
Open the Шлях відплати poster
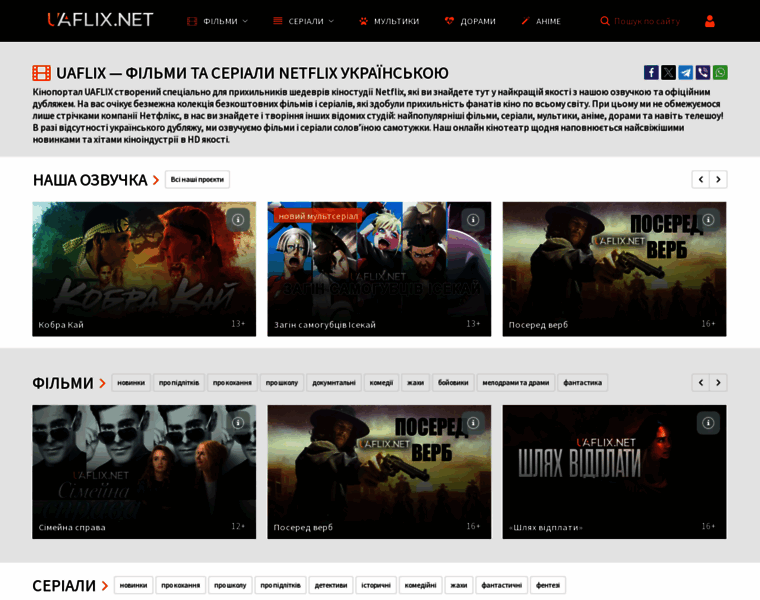[614, 472]
